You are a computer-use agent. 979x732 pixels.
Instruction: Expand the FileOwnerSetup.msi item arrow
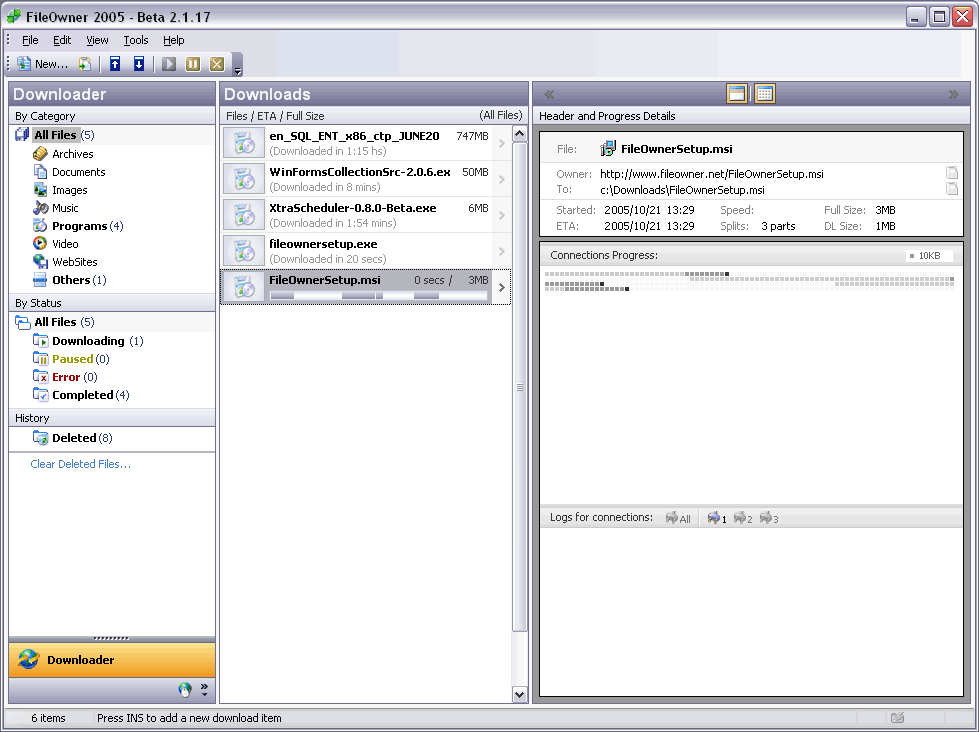point(501,288)
